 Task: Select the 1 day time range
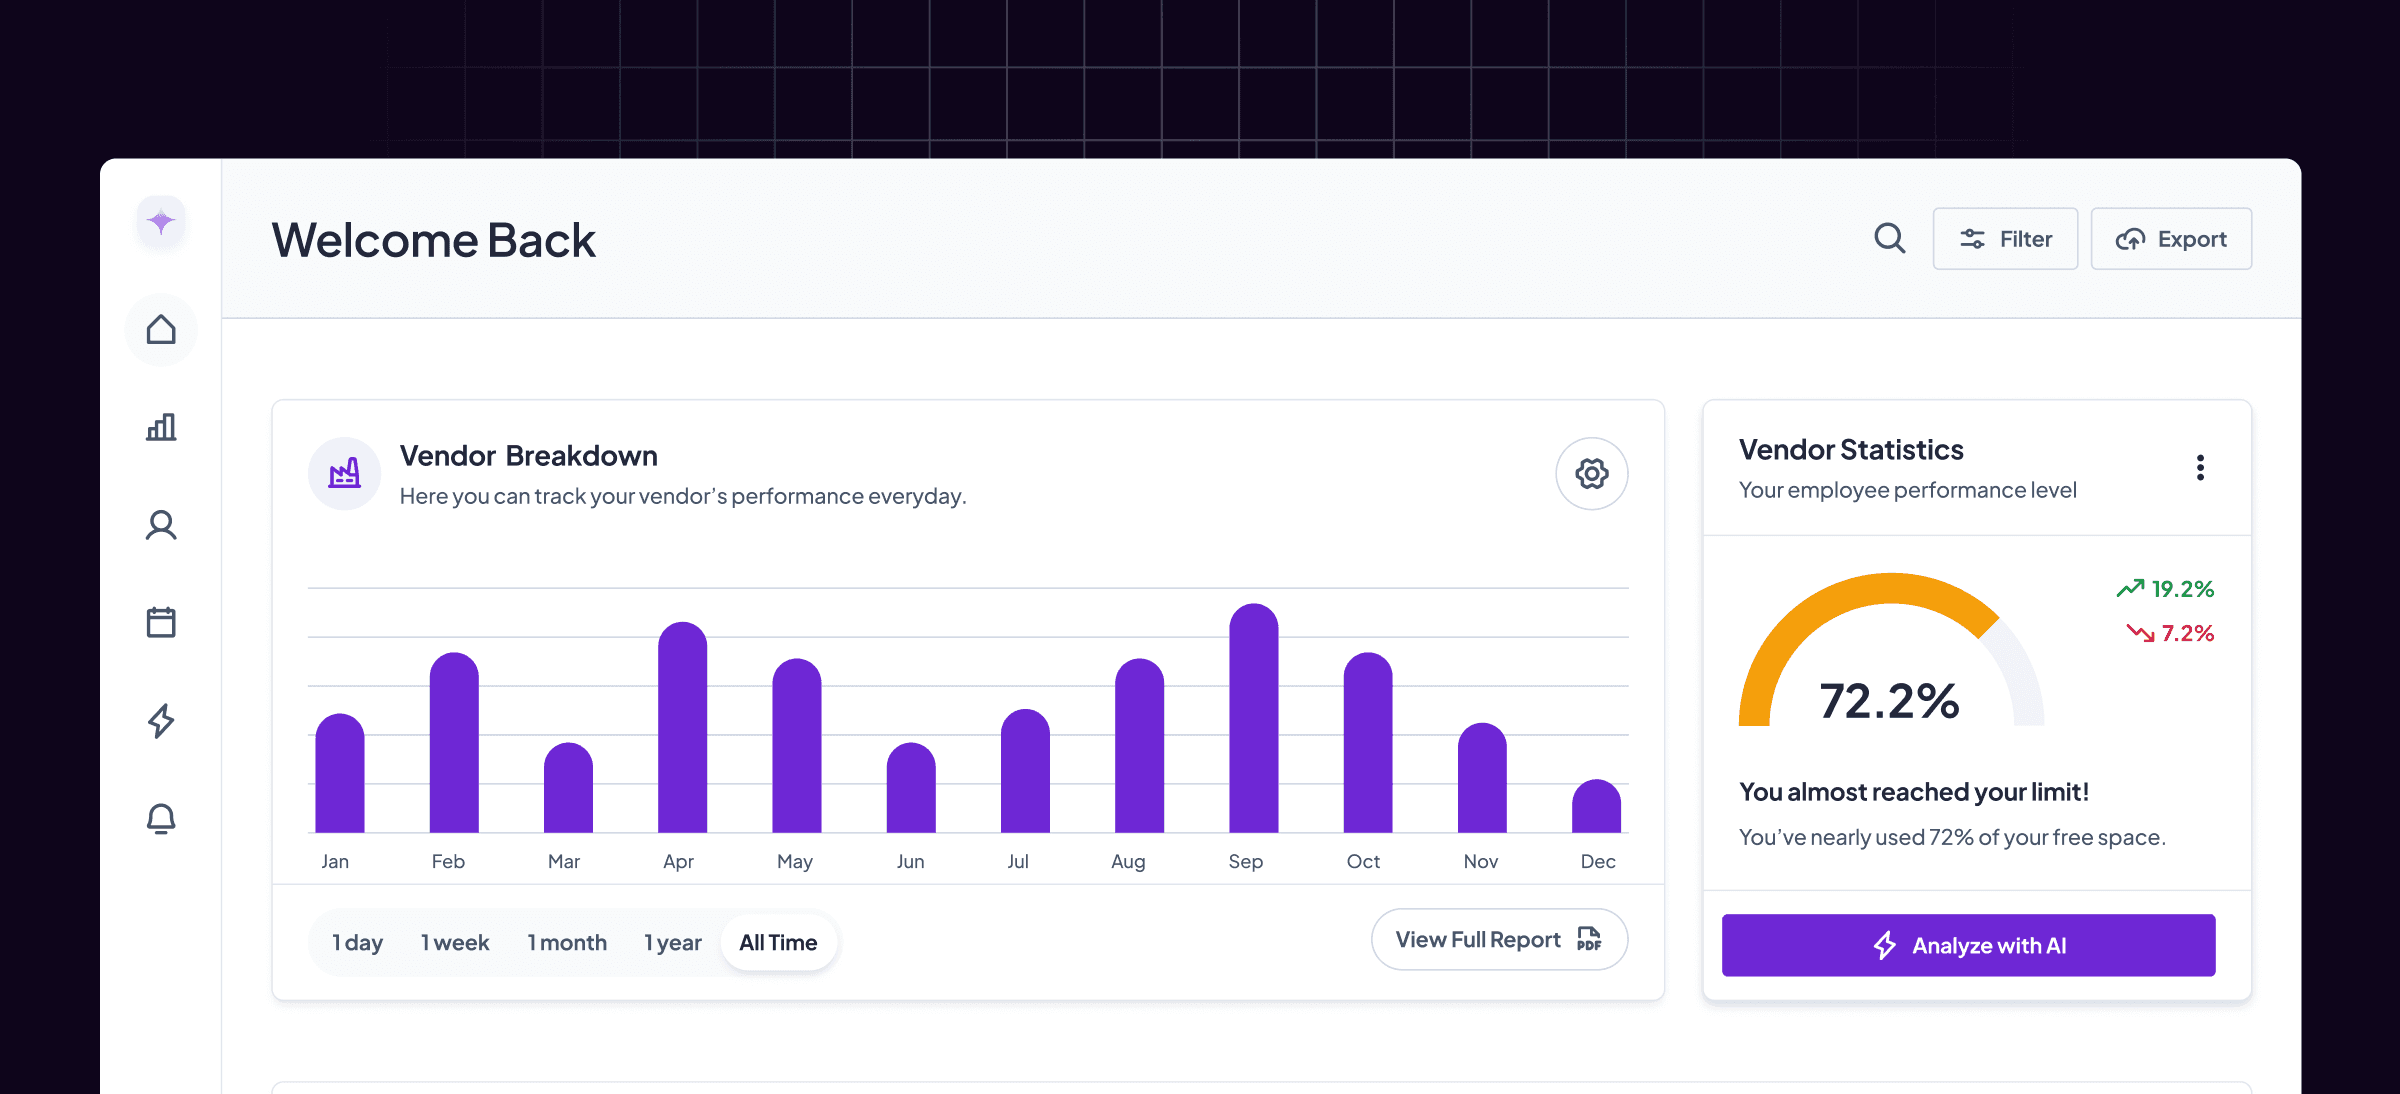pyautogui.click(x=357, y=942)
